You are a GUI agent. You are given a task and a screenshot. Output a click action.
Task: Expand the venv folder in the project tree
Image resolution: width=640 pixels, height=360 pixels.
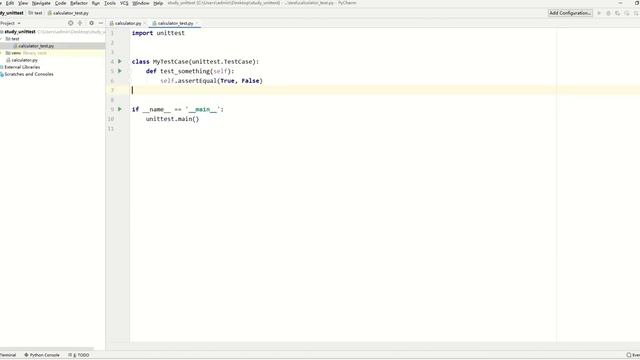[2, 53]
